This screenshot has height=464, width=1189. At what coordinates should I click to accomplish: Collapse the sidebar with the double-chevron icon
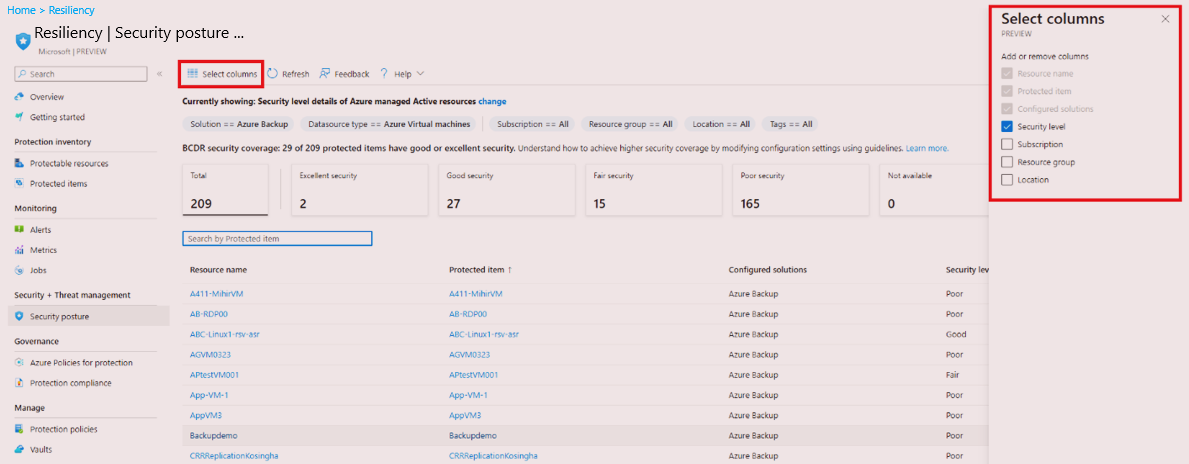(160, 74)
